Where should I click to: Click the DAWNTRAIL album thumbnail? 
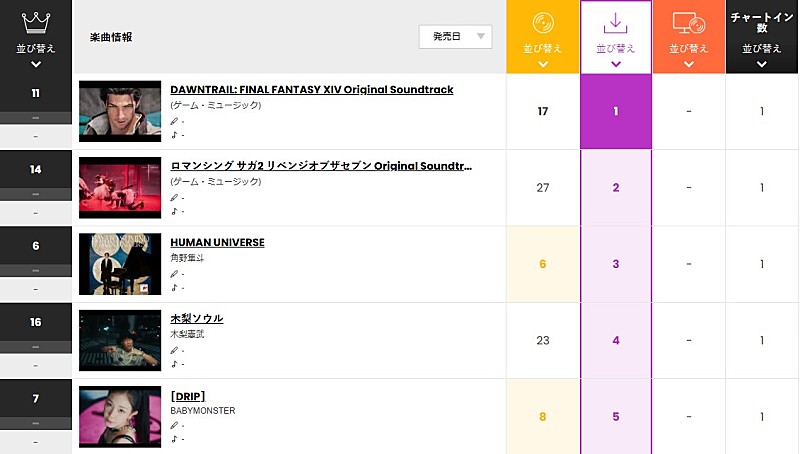(x=120, y=112)
